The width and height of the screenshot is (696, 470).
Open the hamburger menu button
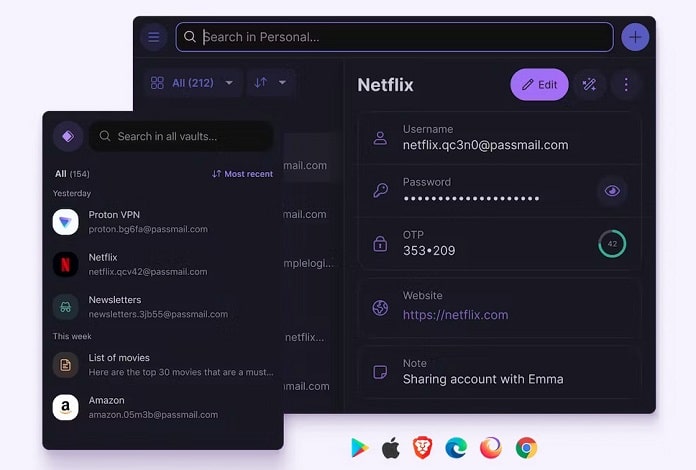(x=154, y=37)
